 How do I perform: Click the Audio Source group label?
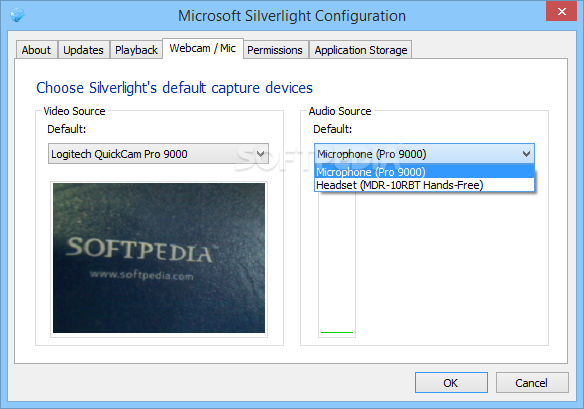point(340,111)
